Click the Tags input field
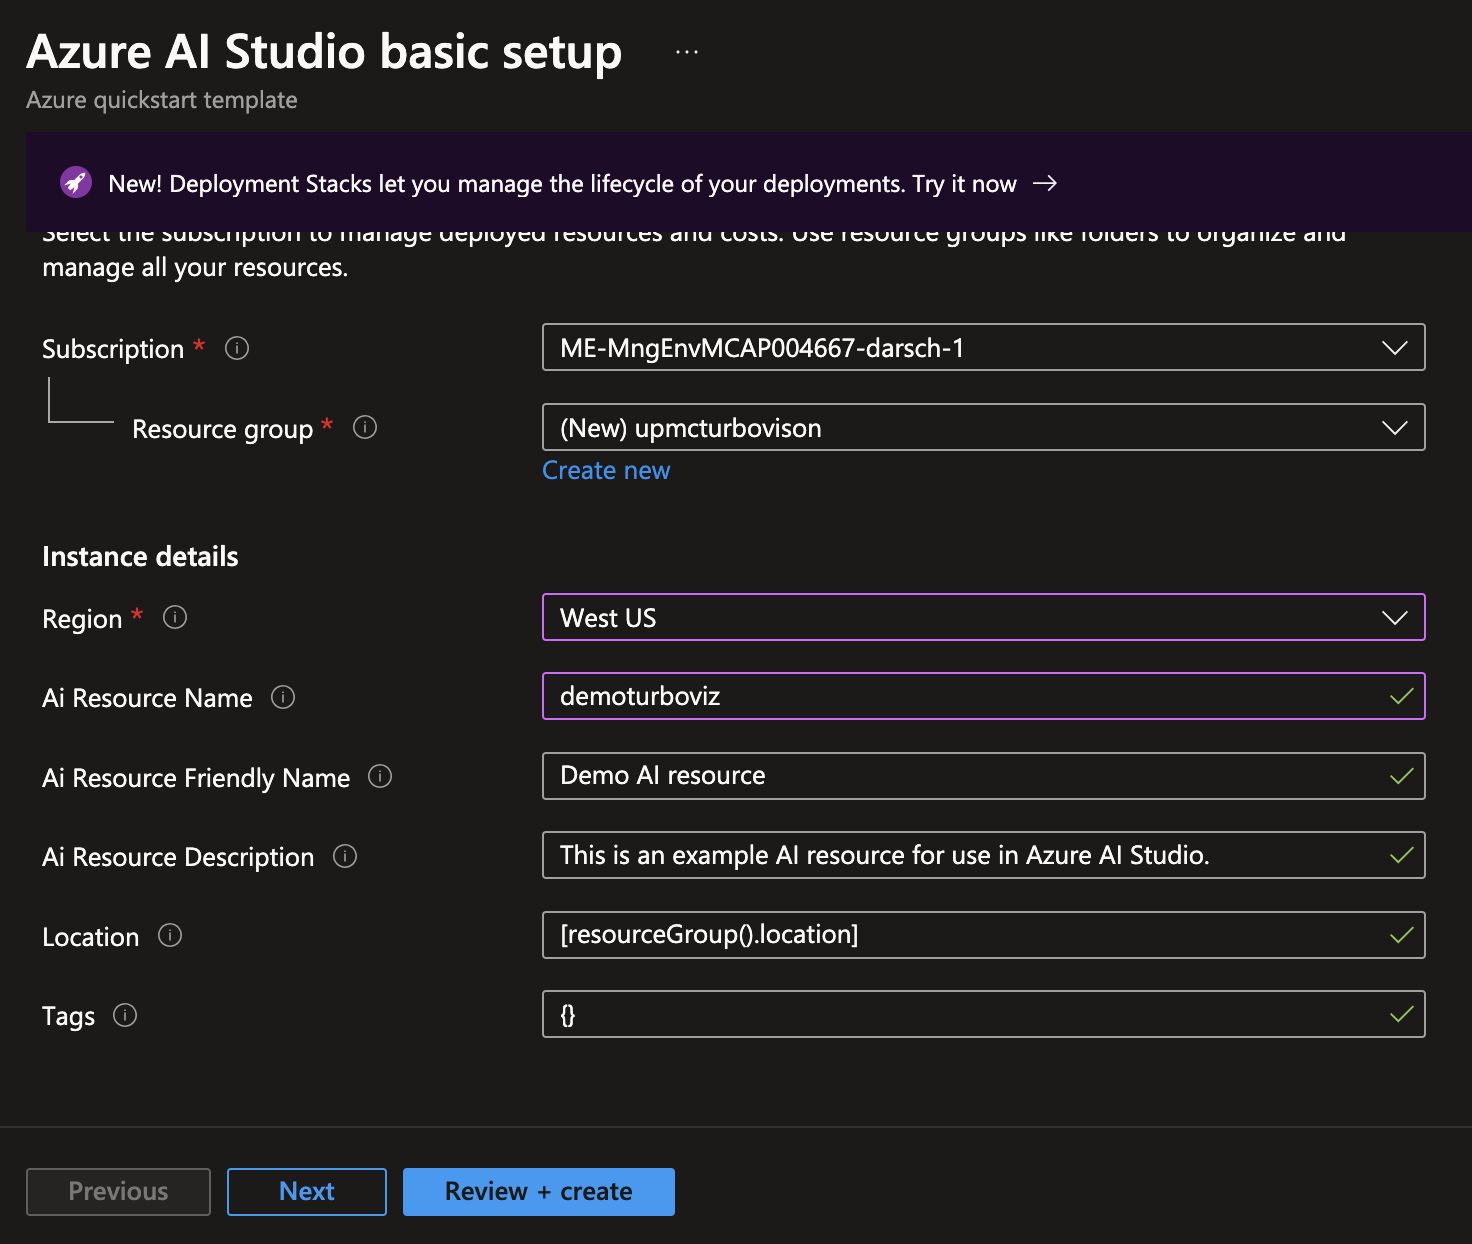This screenshot has height=1244, width=1472. click(960, 1015)
